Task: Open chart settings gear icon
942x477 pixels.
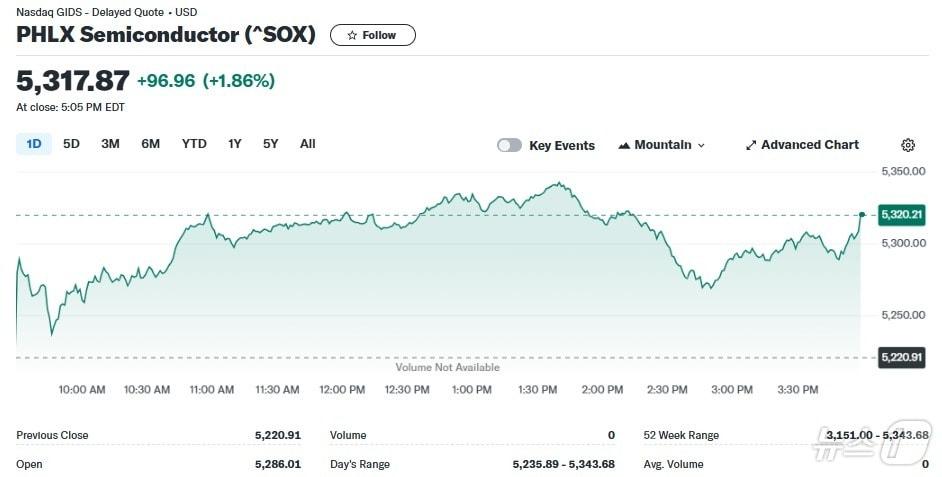Action: coord(908,145)
